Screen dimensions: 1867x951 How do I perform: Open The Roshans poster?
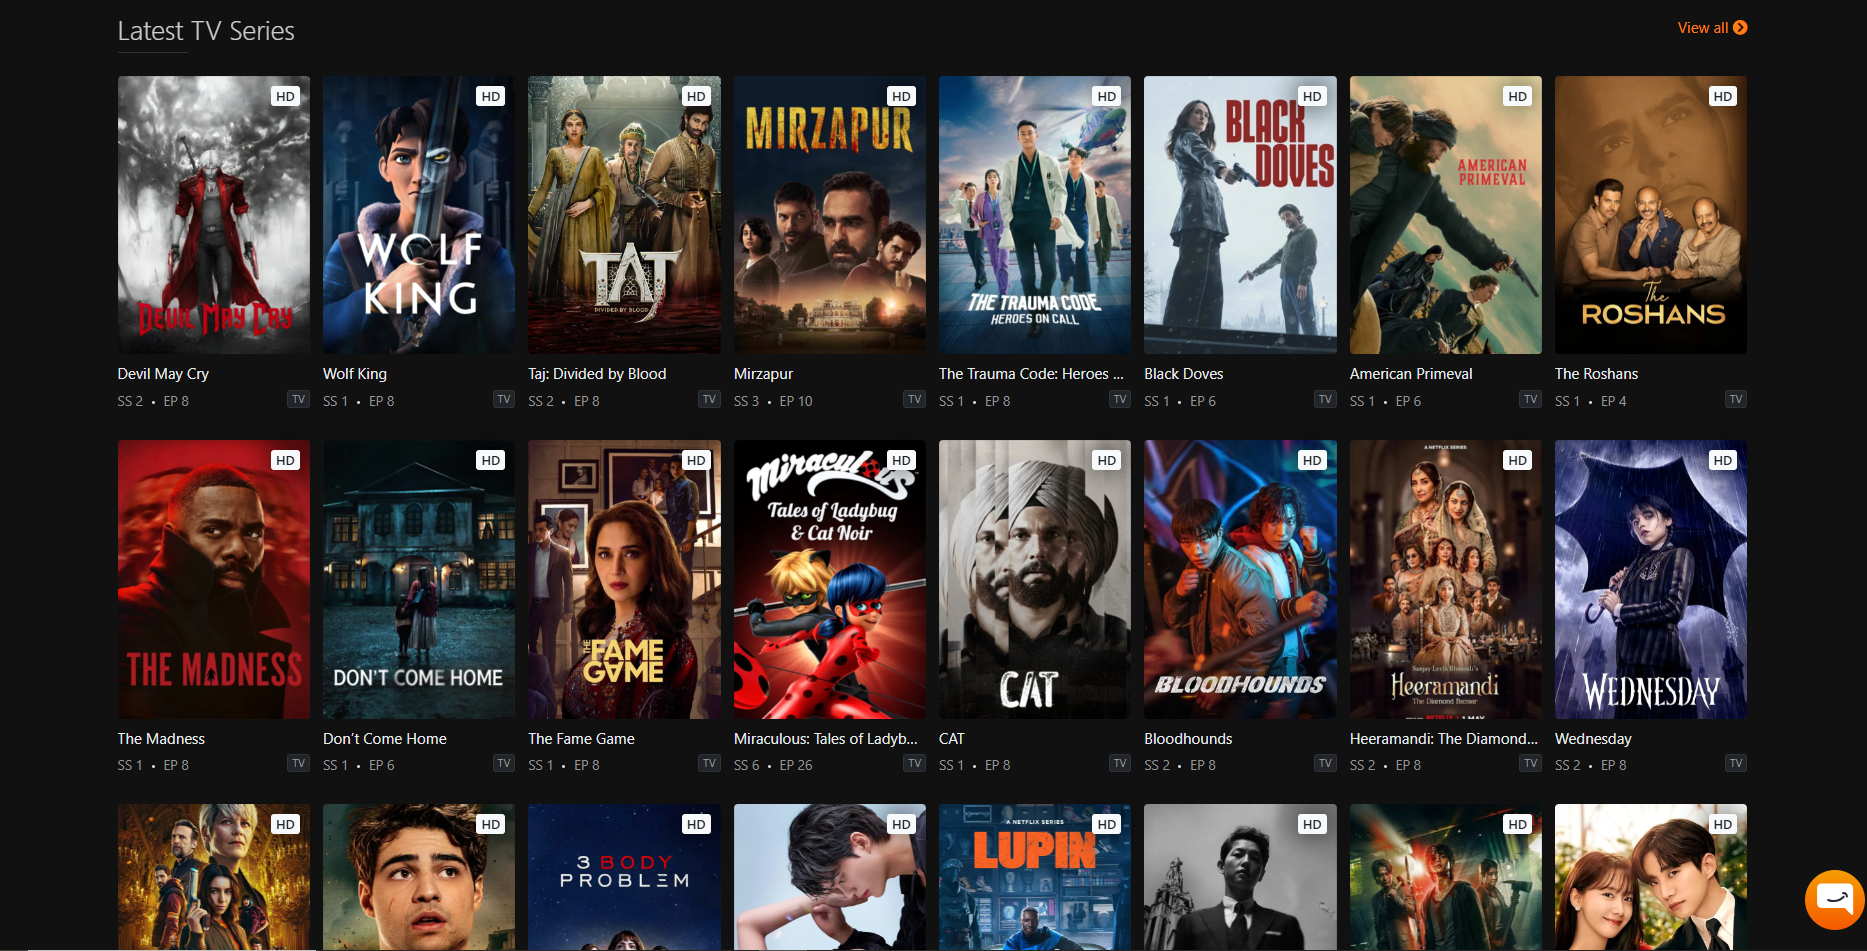click(1651, 215)
